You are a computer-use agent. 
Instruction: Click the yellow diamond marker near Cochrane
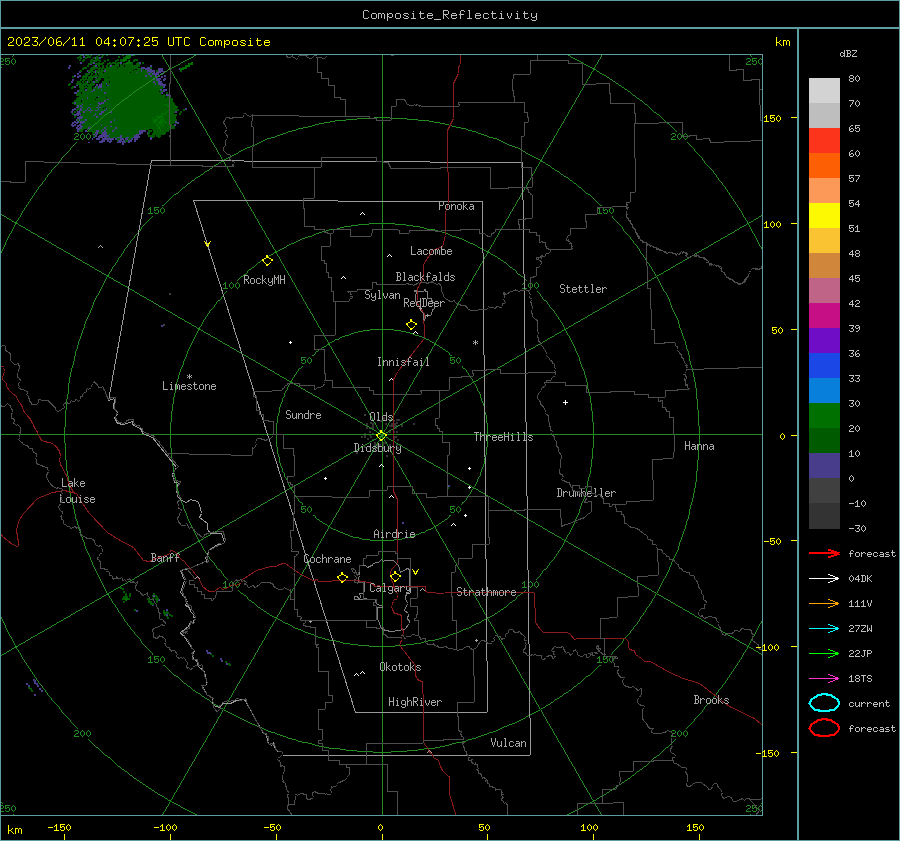tap(343, 577)
